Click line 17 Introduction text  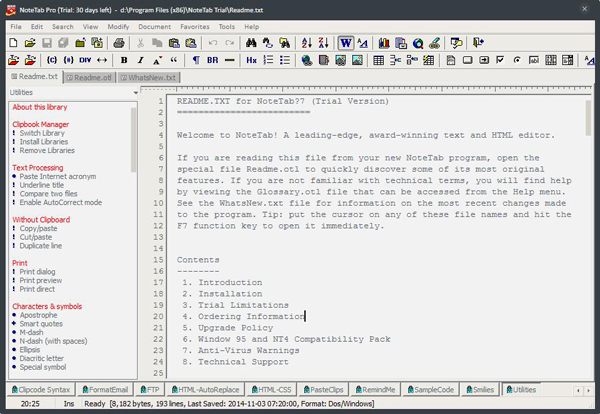point(230,283)
